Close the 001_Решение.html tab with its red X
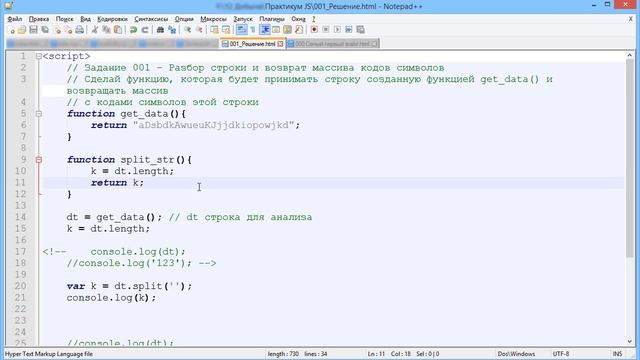This screenshot has height=360, width=640. [x=280, y=44]
